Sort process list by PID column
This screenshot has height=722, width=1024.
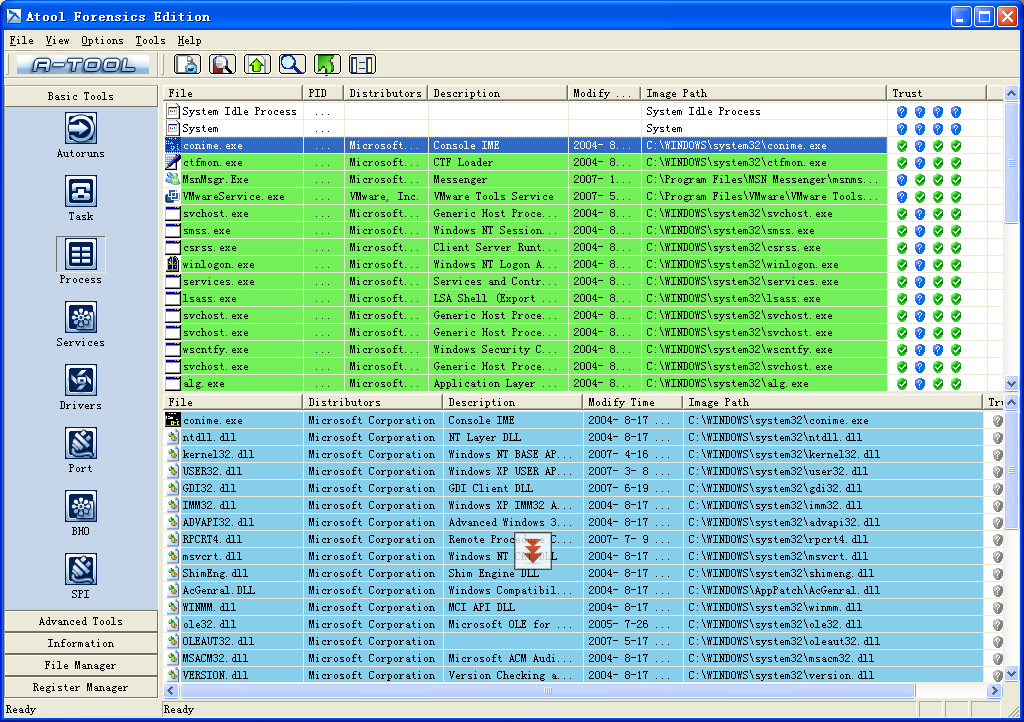[323, 93]
